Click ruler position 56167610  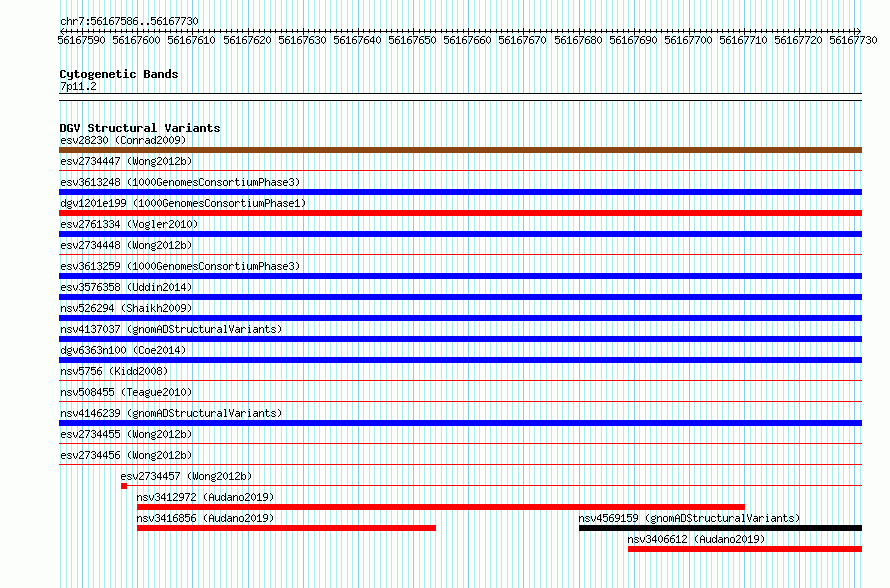(191, 40)
